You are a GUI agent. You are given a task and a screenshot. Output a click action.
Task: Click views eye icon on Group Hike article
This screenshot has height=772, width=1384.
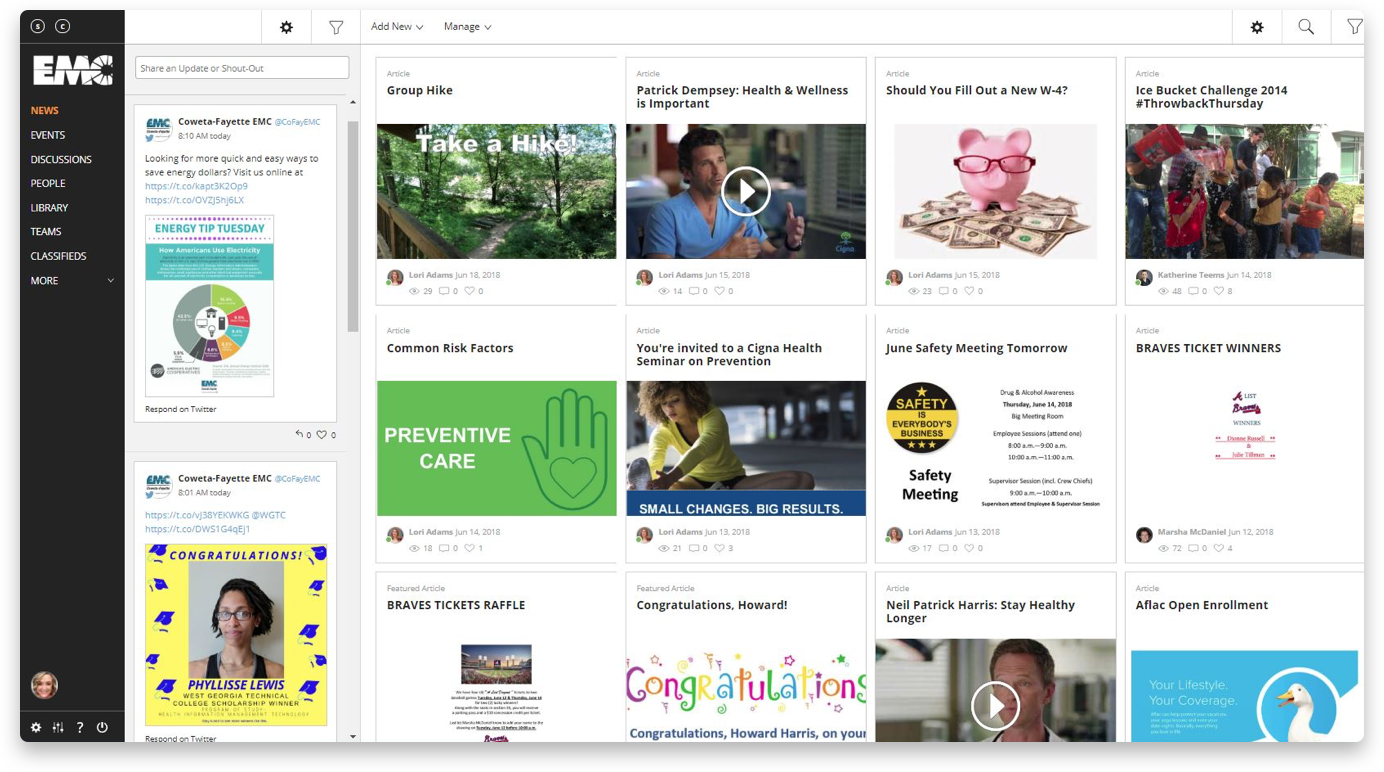[414, 291]
